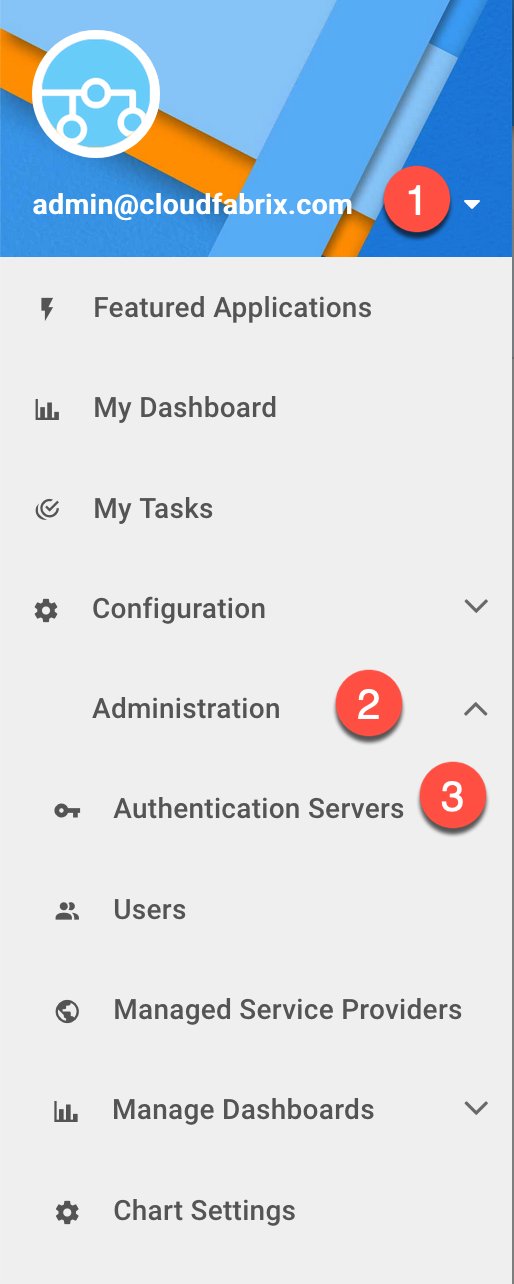Click the admin@cloudfabrix.com account label
The height and width of the screenshot is (1284, 514).
click(x=193, y=205)
